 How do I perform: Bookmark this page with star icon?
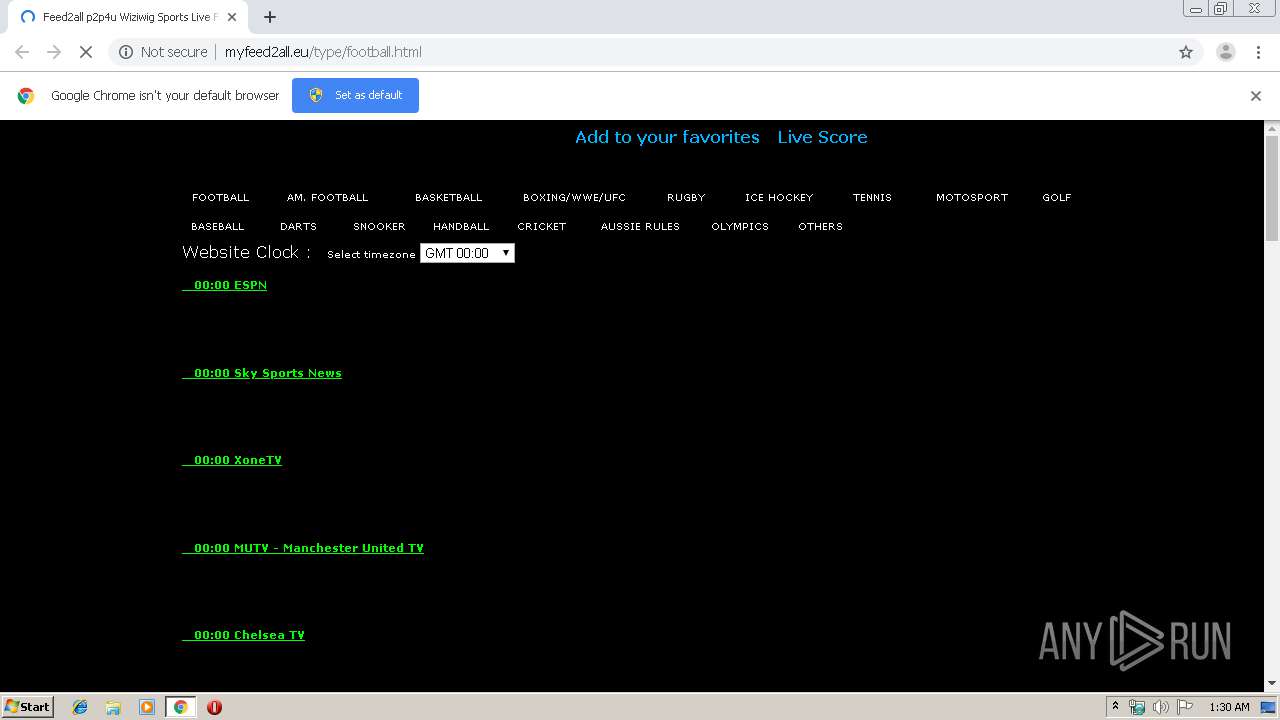pyautogui.click(x=1186, y=52)
